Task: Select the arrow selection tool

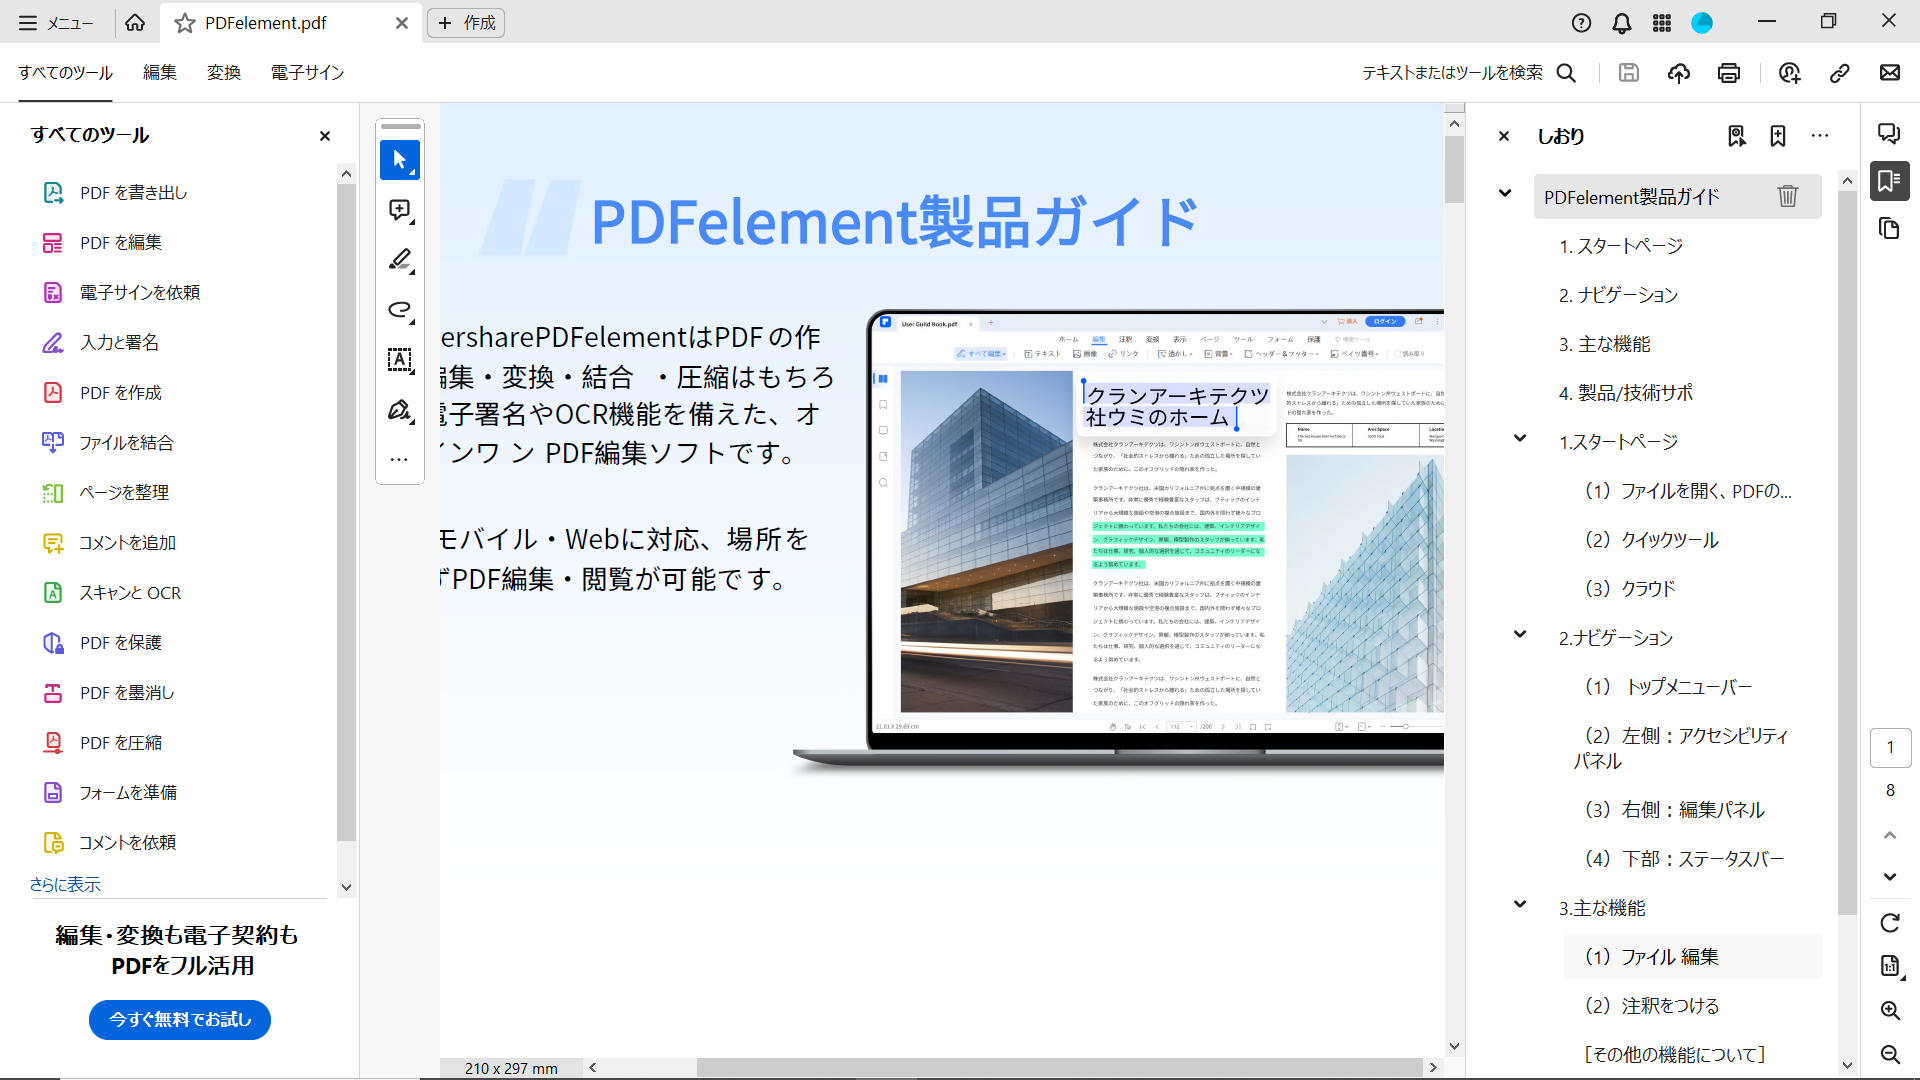Action: pyautogui.click(x=400, y=160)
